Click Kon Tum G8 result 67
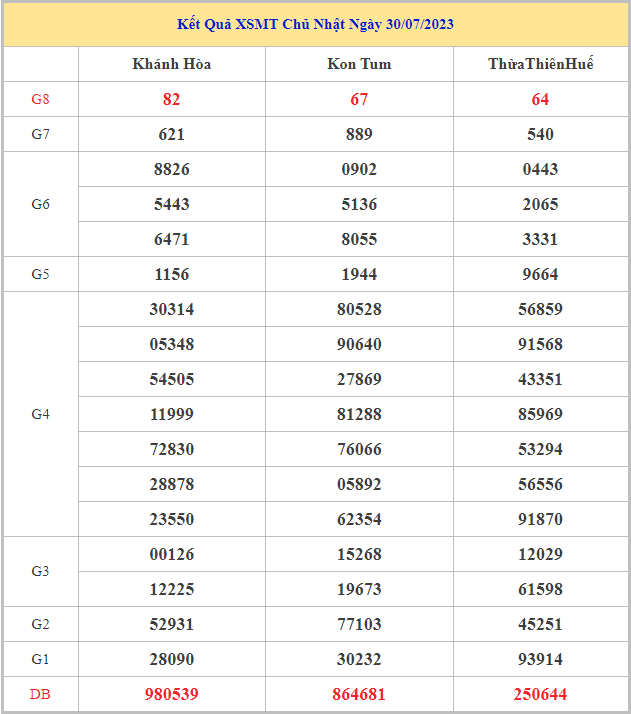Screen dimensions: 631x714 pos(359,99)
